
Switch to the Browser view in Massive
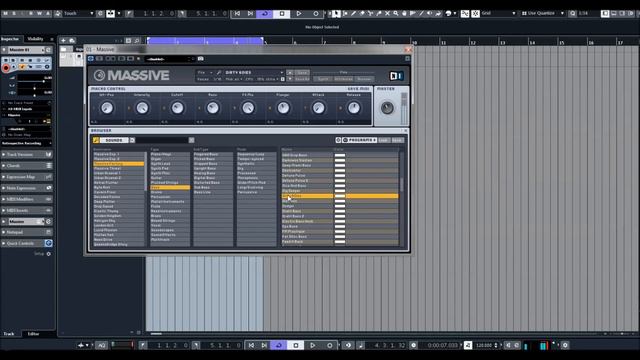(x=364, y=79)
